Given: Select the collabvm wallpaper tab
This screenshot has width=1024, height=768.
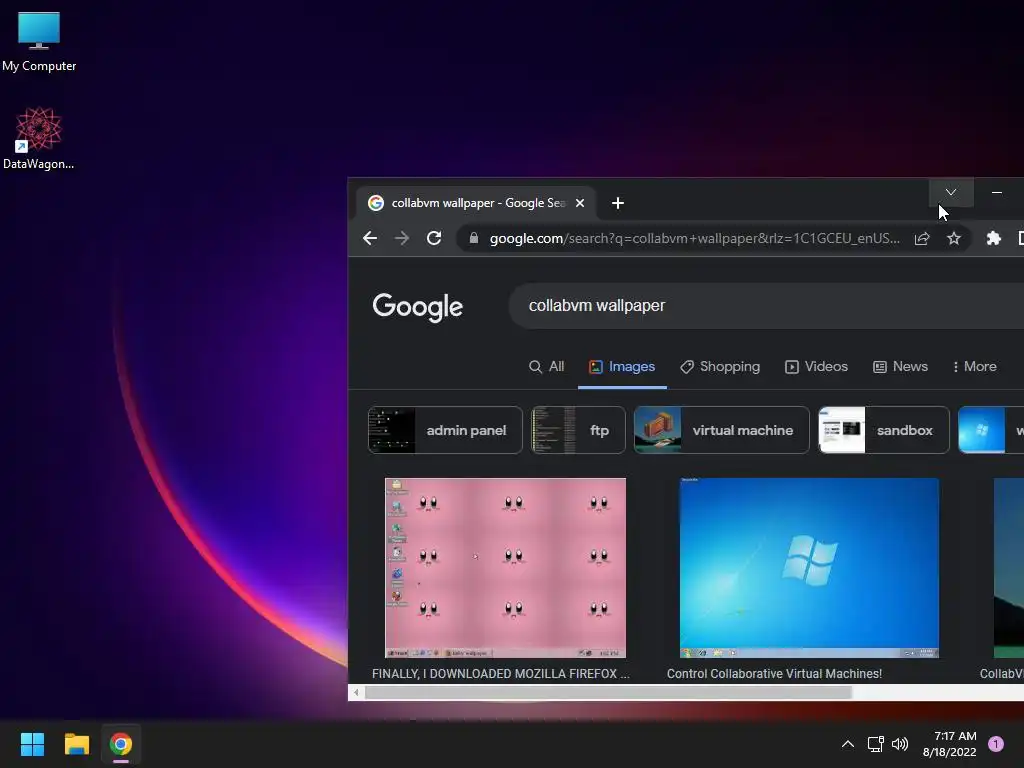Looking at the screenshot, I should (477, 203).
